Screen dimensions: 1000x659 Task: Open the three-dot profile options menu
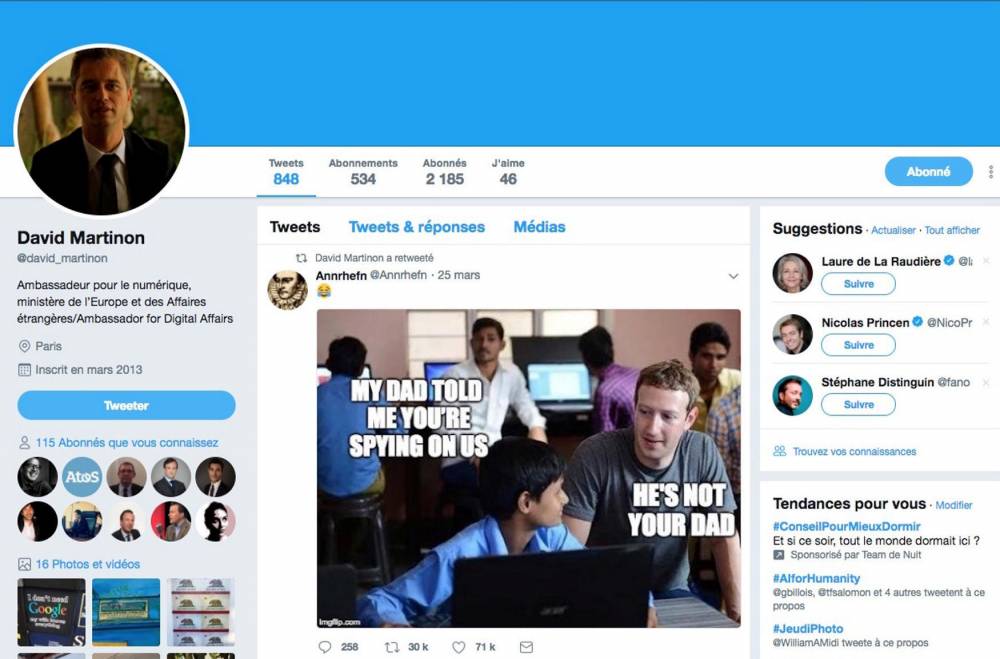(990, 172)
